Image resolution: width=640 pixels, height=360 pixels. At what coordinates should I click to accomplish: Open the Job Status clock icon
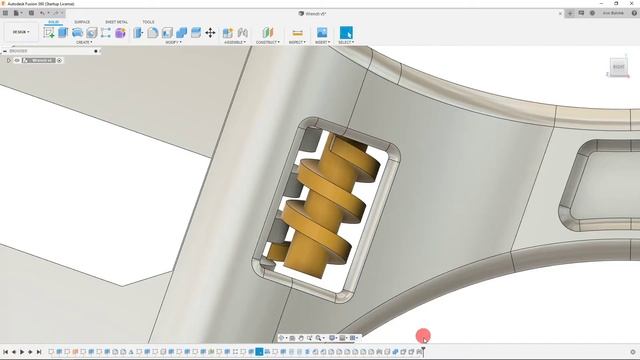[592, 13]
